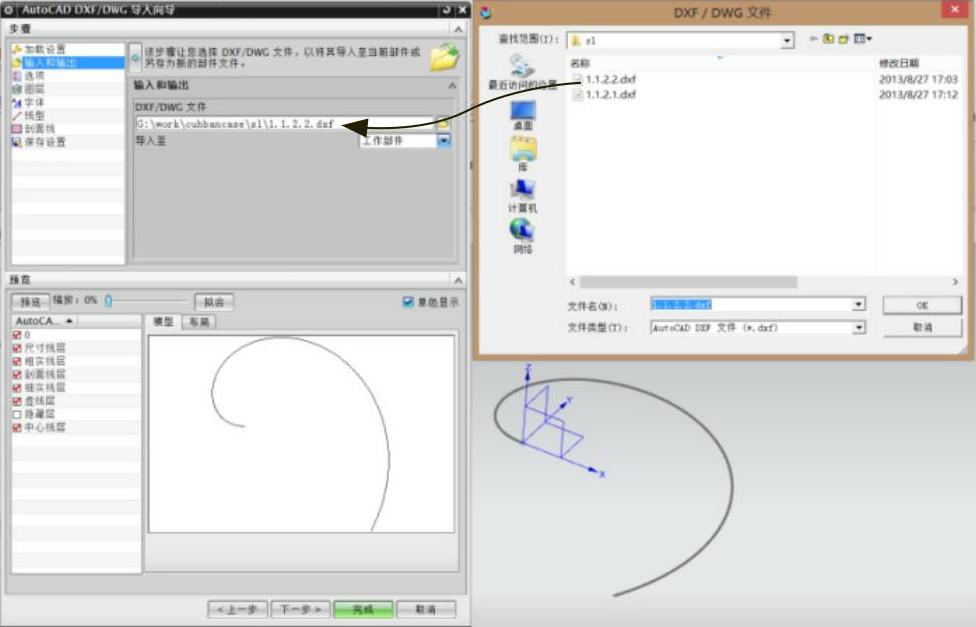Screen dimensions: 976x627
Task: Click the 名称 column header in the file list
Action: (580, 64)
